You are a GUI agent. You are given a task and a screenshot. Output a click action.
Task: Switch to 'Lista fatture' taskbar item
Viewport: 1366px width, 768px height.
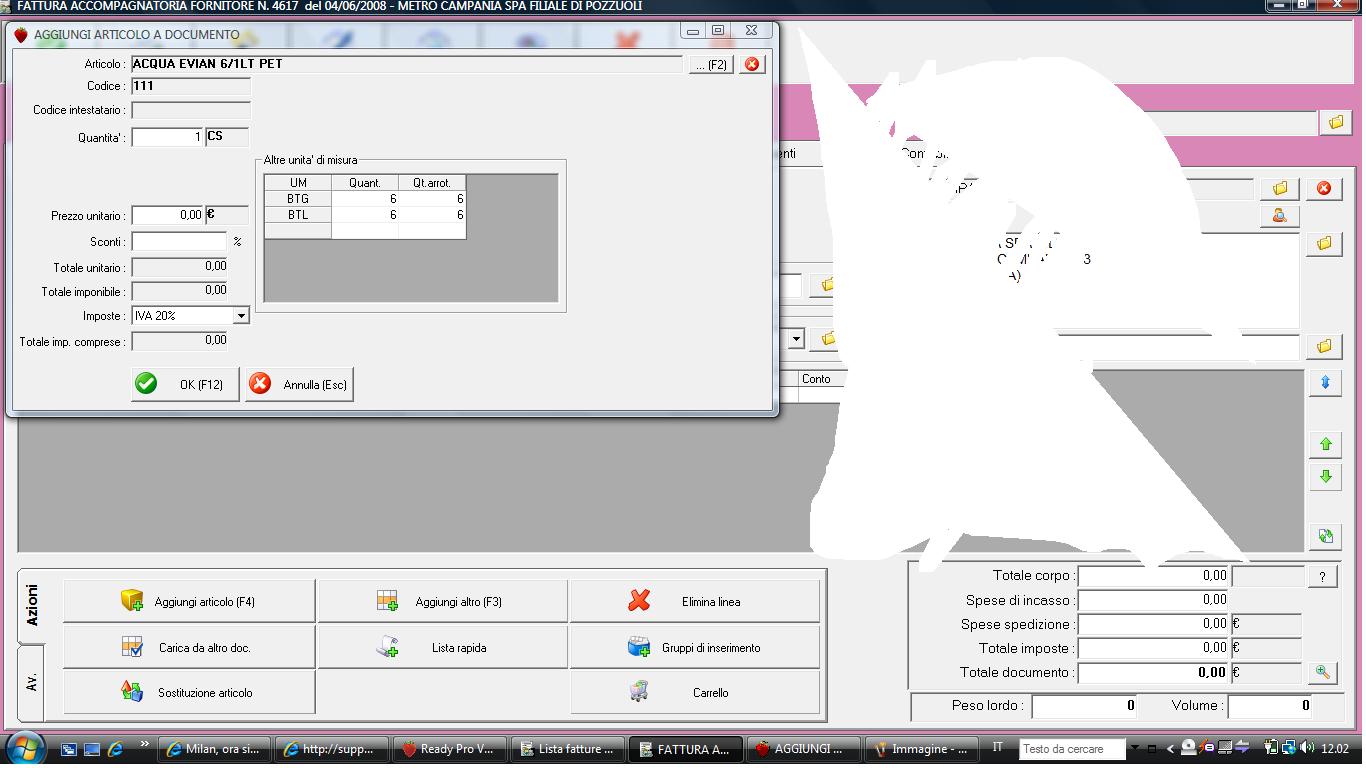(567, 749)
